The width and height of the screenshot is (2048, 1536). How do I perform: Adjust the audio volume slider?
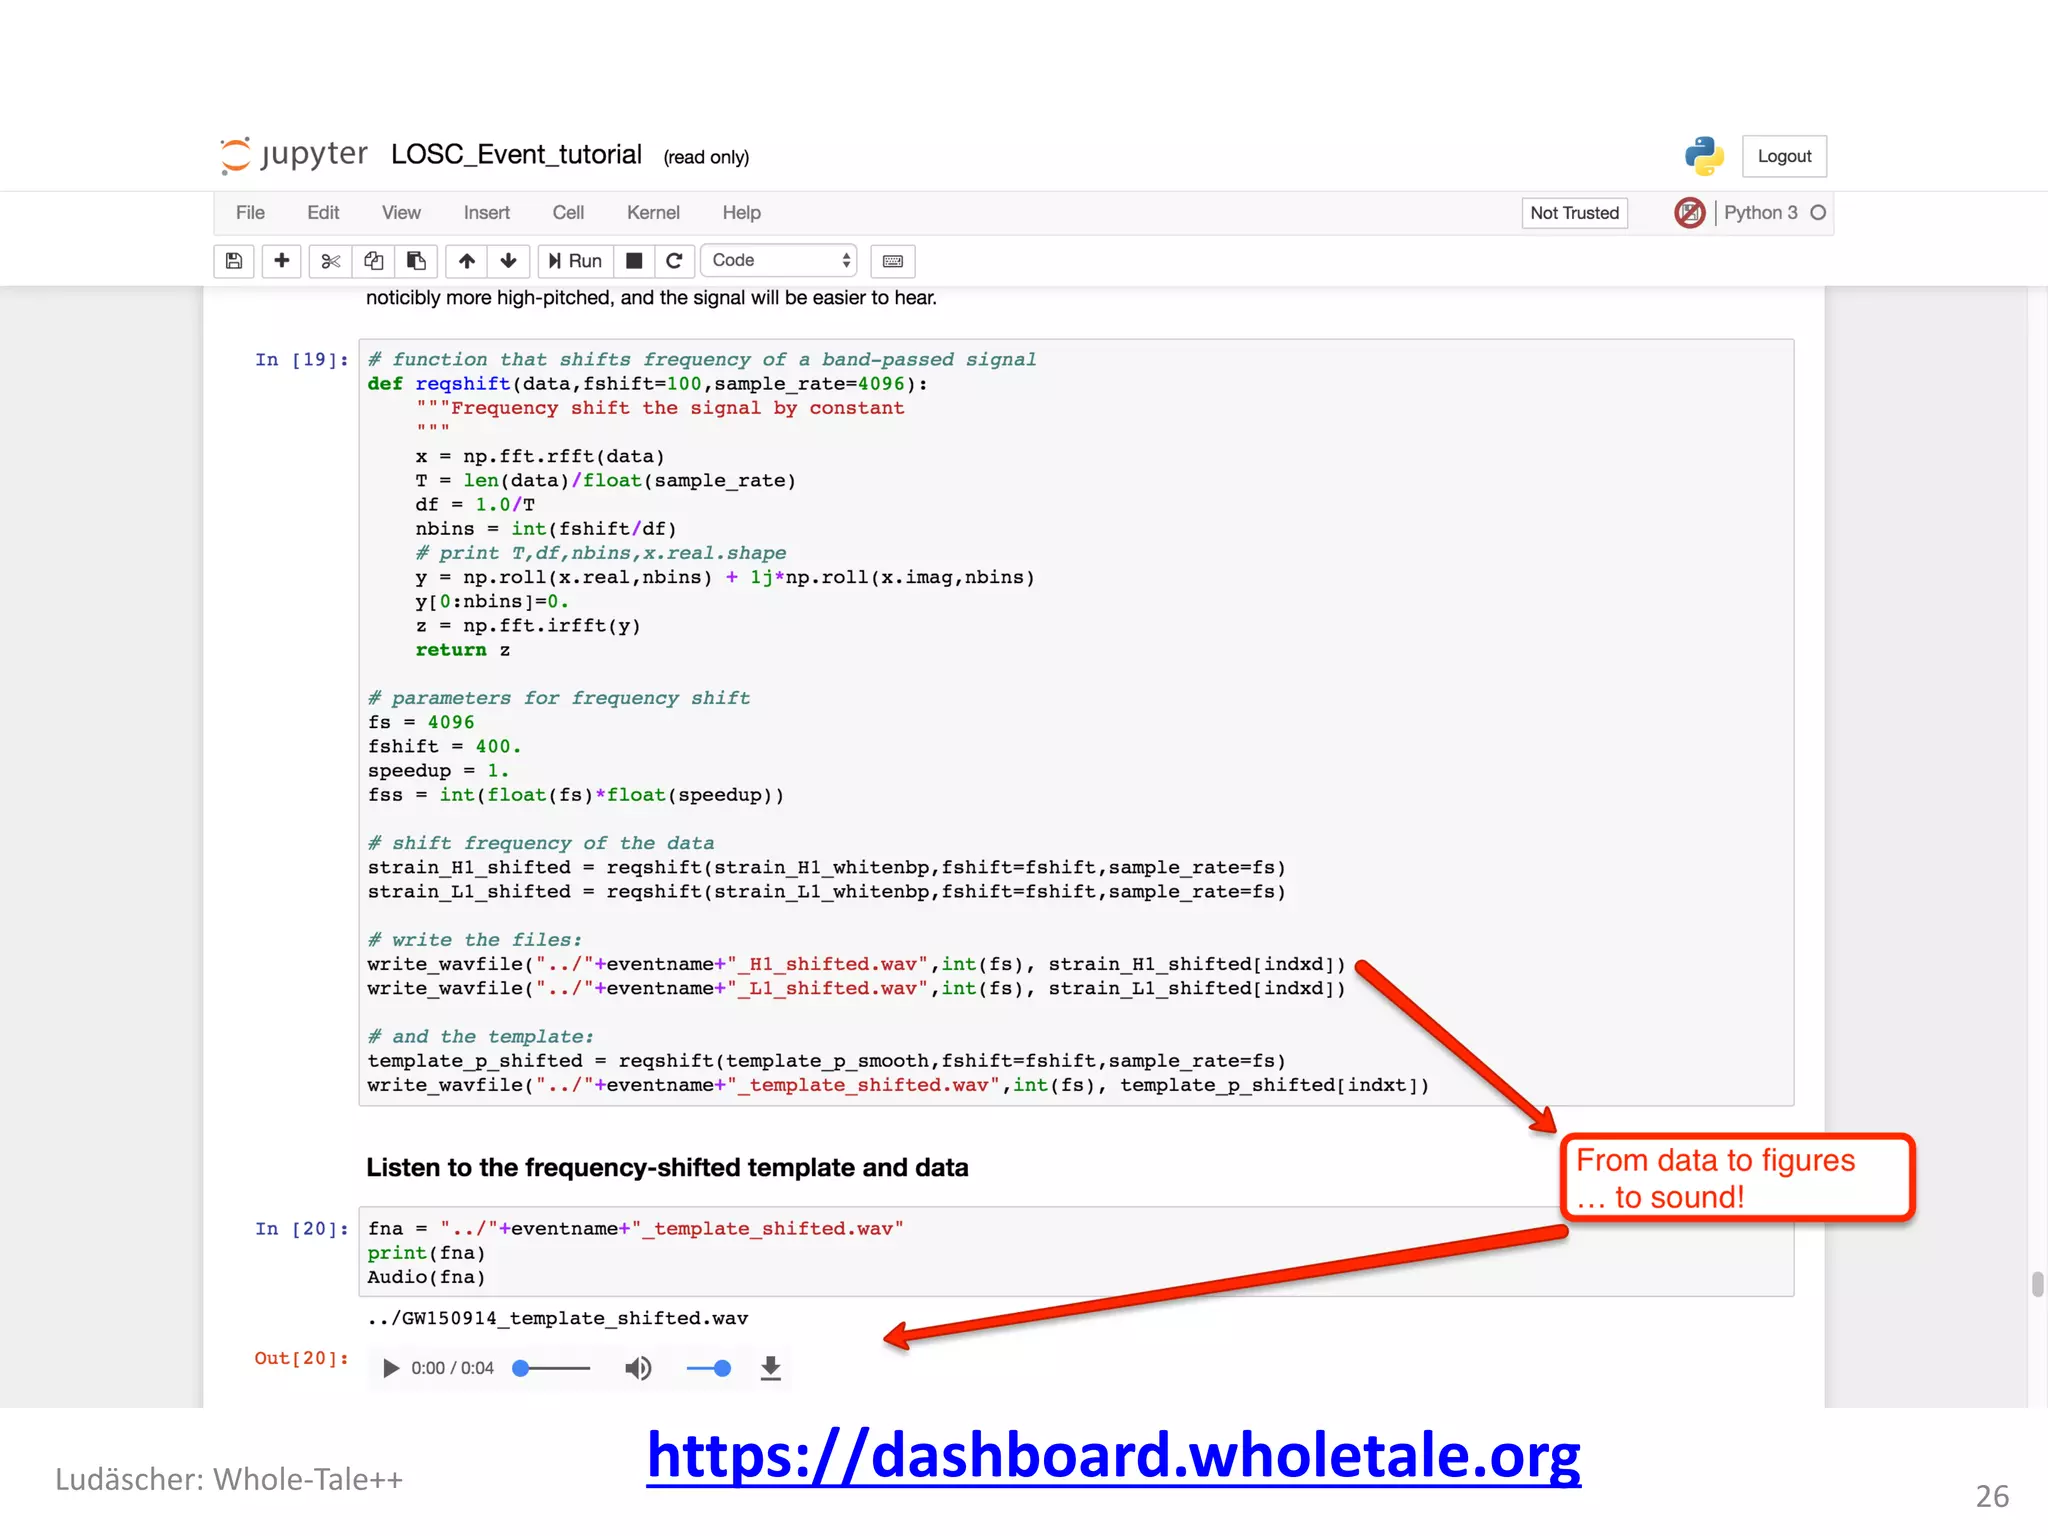[x=709, y=1368]
